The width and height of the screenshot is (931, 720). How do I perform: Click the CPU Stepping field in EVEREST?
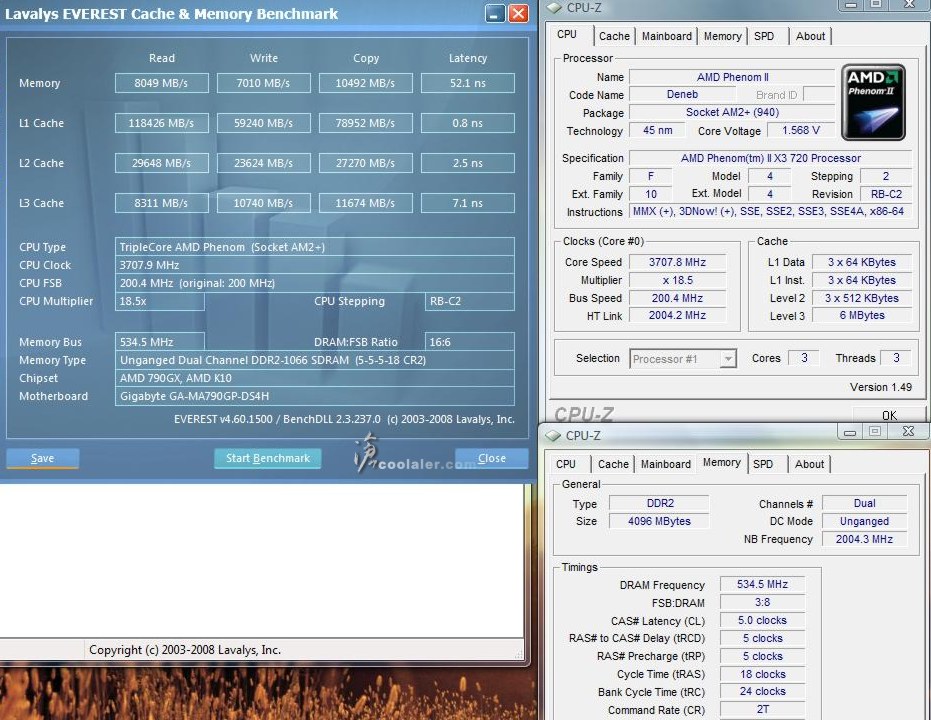470,301
